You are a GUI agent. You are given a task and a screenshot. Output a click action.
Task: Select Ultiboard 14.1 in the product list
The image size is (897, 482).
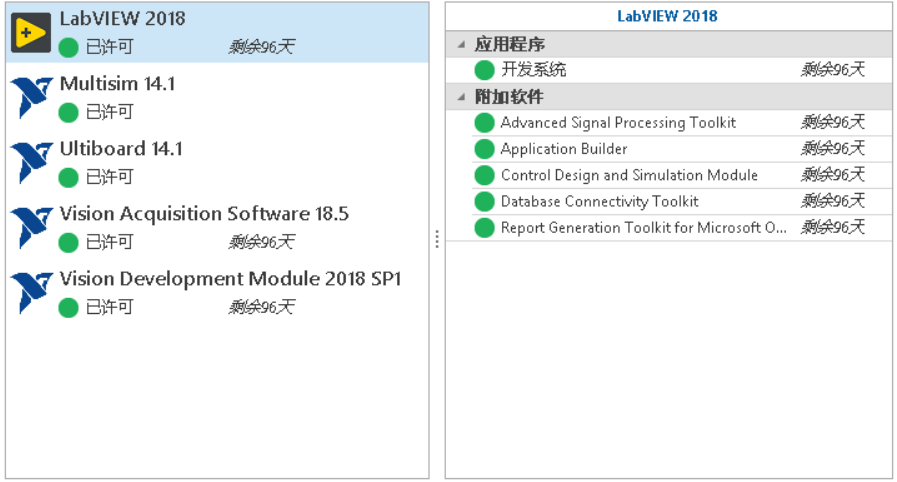point(217,163)
